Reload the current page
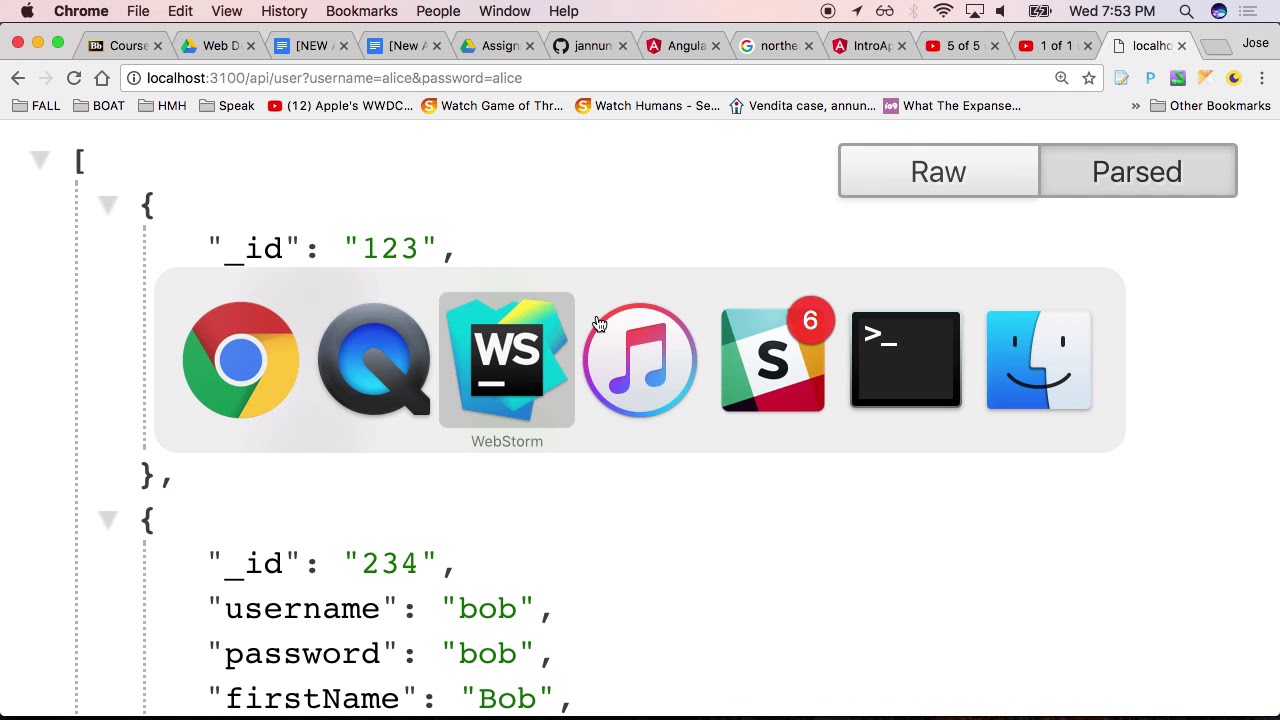This screenshot has width=1280, height=720. [74, 78]
